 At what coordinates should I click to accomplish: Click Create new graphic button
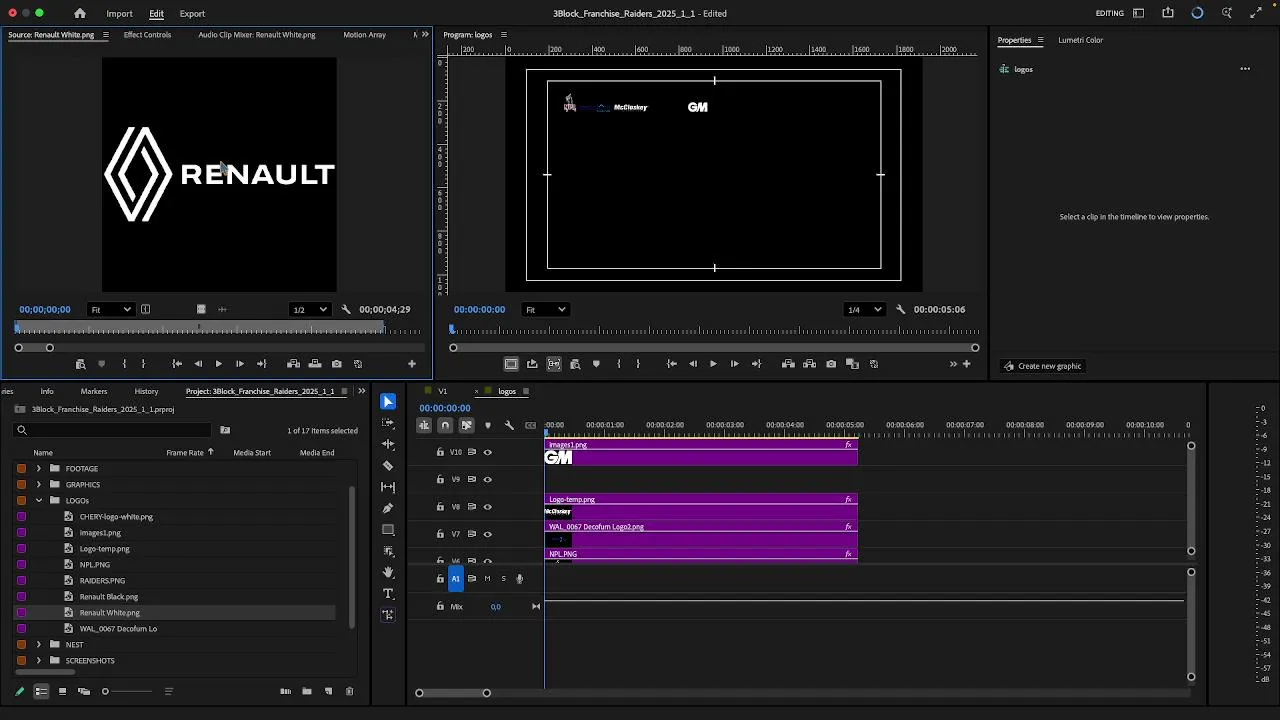click(x=1042, y=366)
